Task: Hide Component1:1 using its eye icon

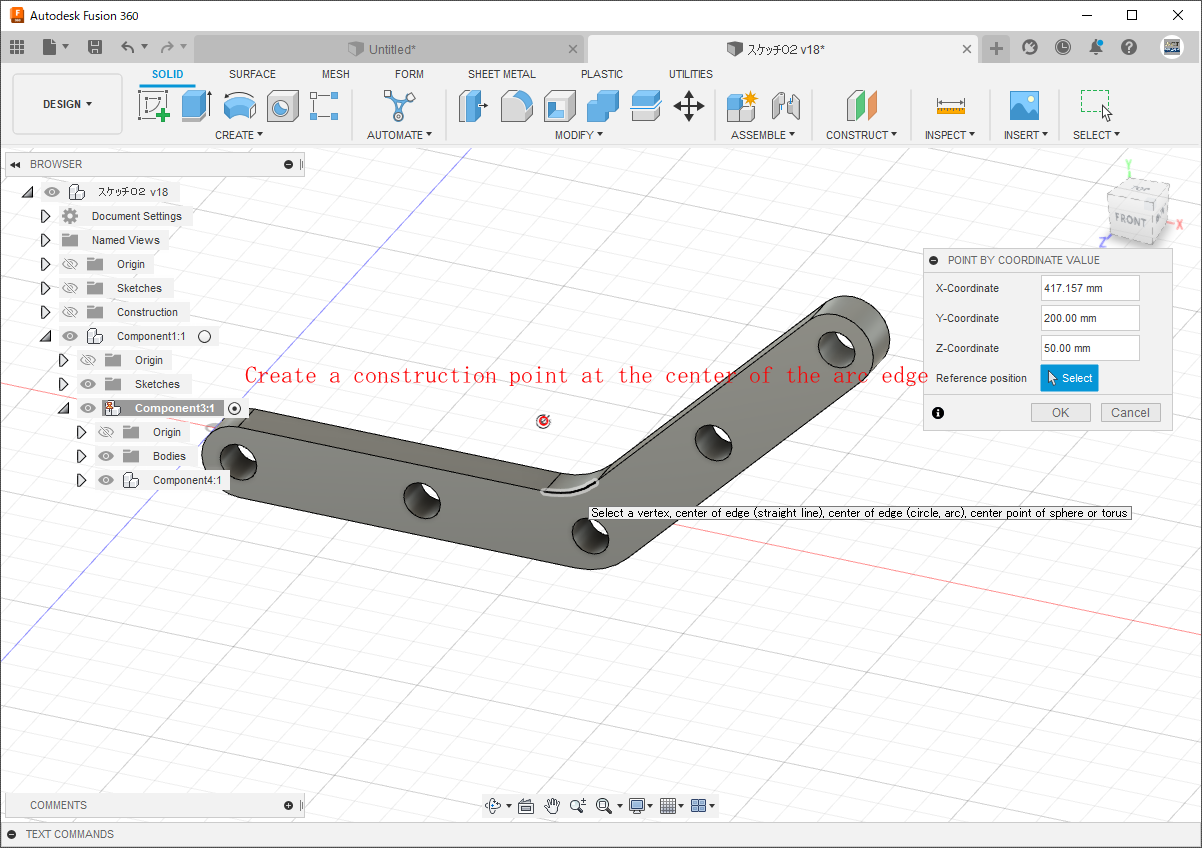Action: (70, 337)
